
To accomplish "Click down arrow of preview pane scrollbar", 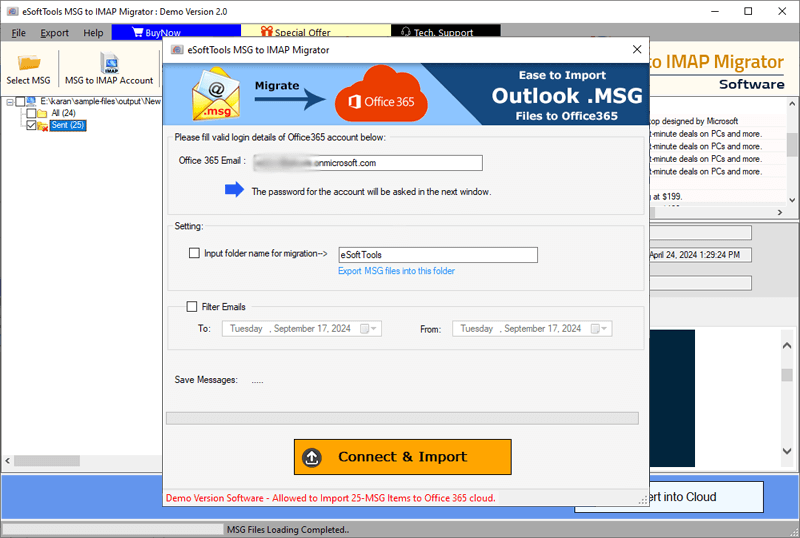I will 787,451.
